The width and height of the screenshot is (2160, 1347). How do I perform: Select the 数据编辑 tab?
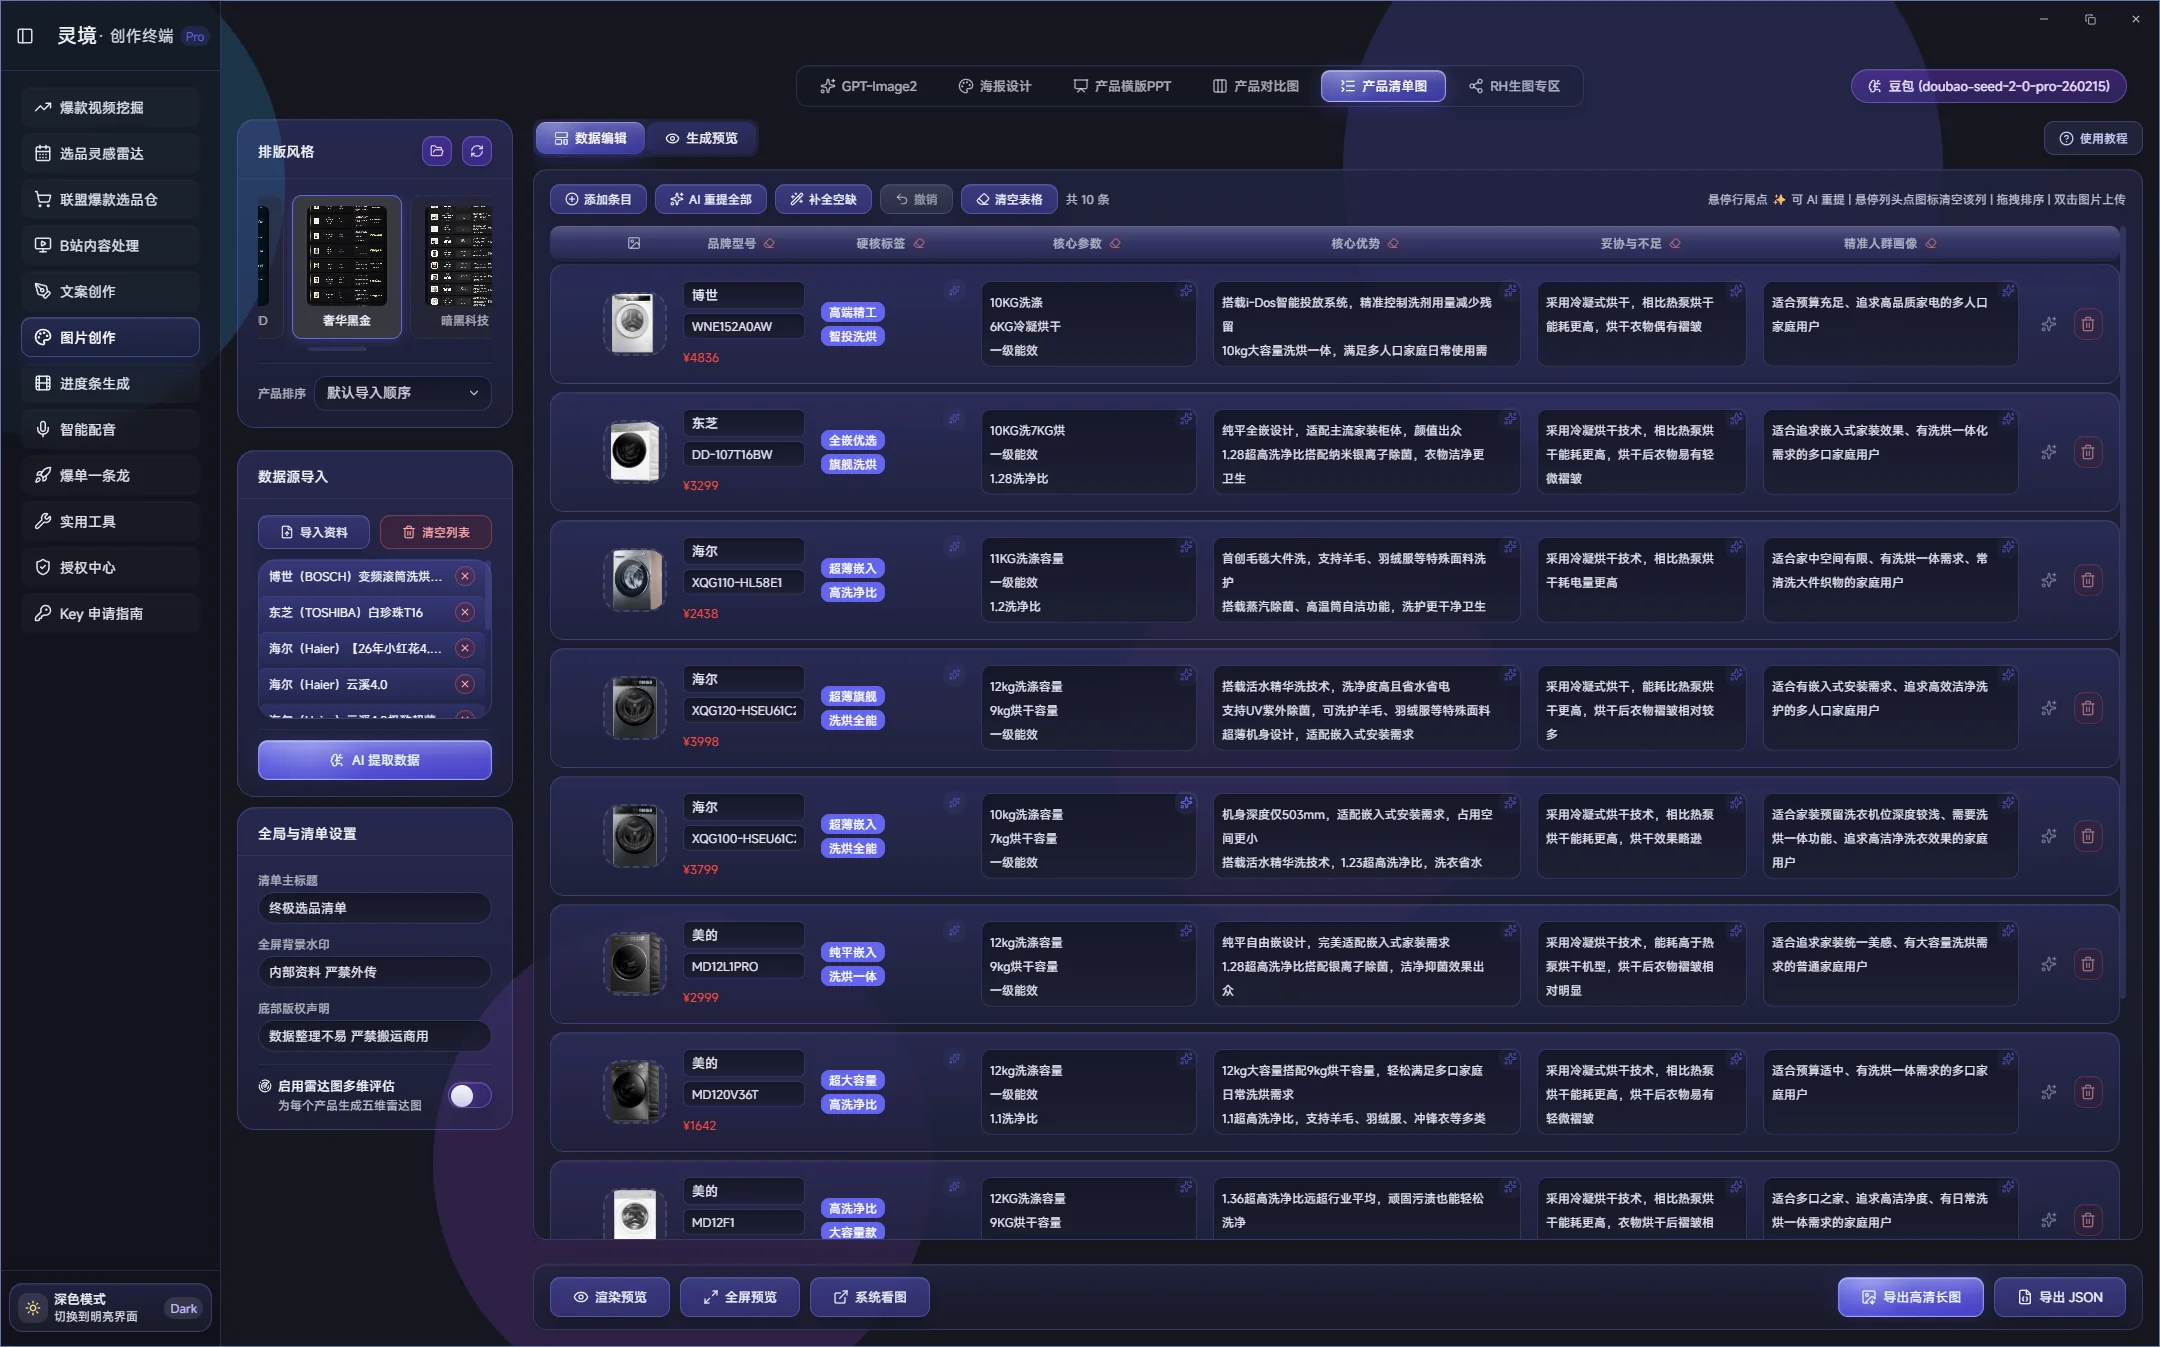point(590,138)
